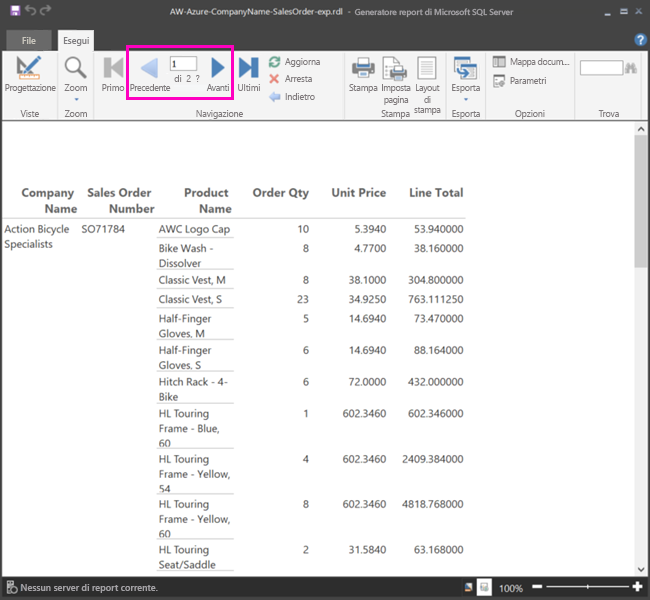Open the File tab

point(29,41)
